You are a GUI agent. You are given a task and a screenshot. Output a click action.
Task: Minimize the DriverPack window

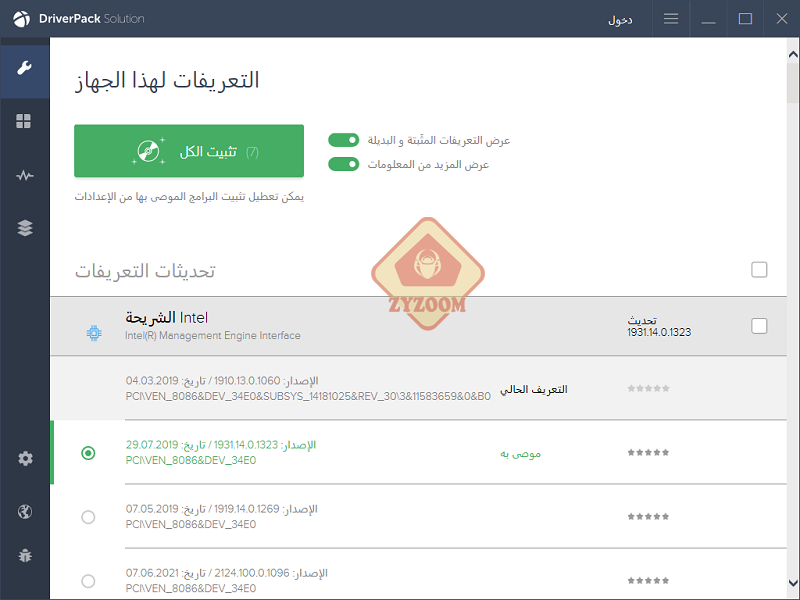coord(708,19)
